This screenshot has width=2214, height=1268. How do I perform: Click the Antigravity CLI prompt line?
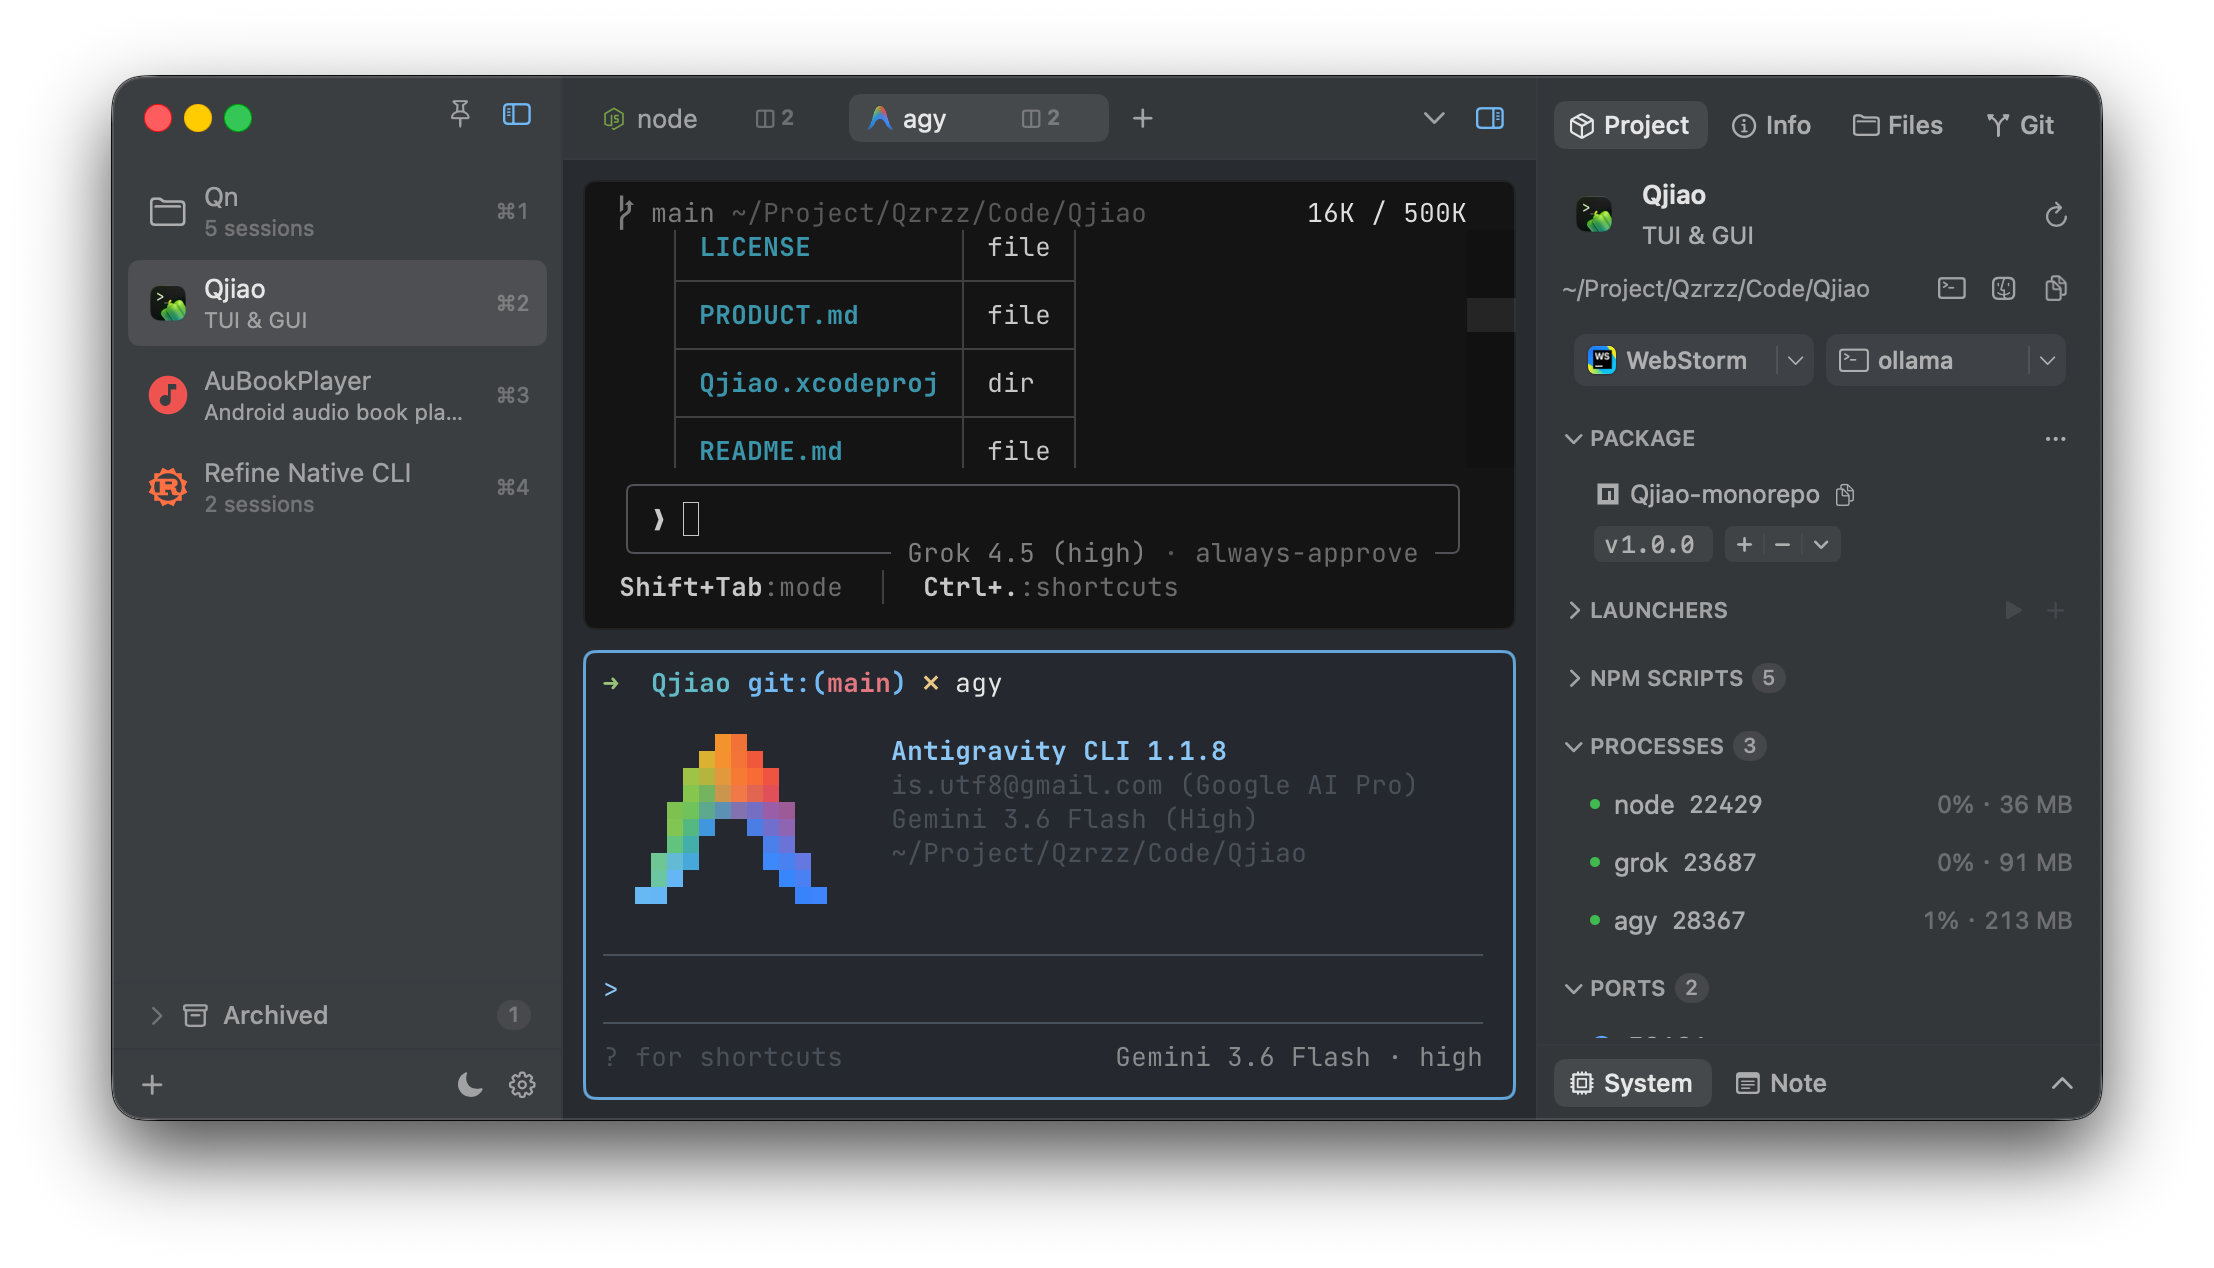click(1042, 989)
